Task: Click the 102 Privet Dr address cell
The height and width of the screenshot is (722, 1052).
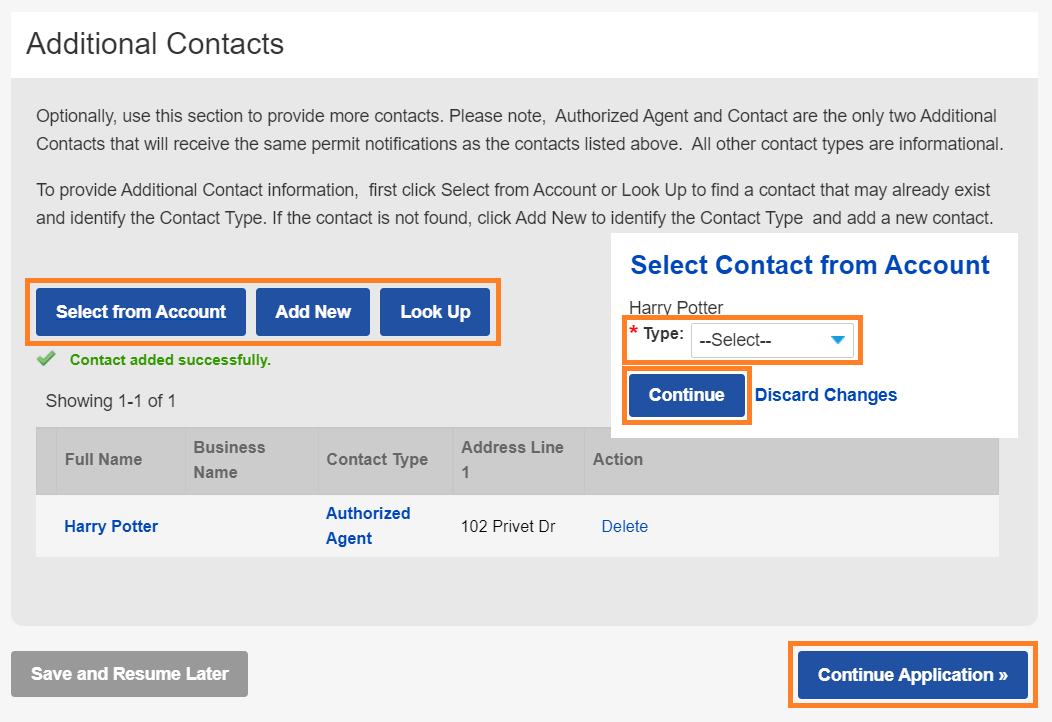Action: coord(508,526)
